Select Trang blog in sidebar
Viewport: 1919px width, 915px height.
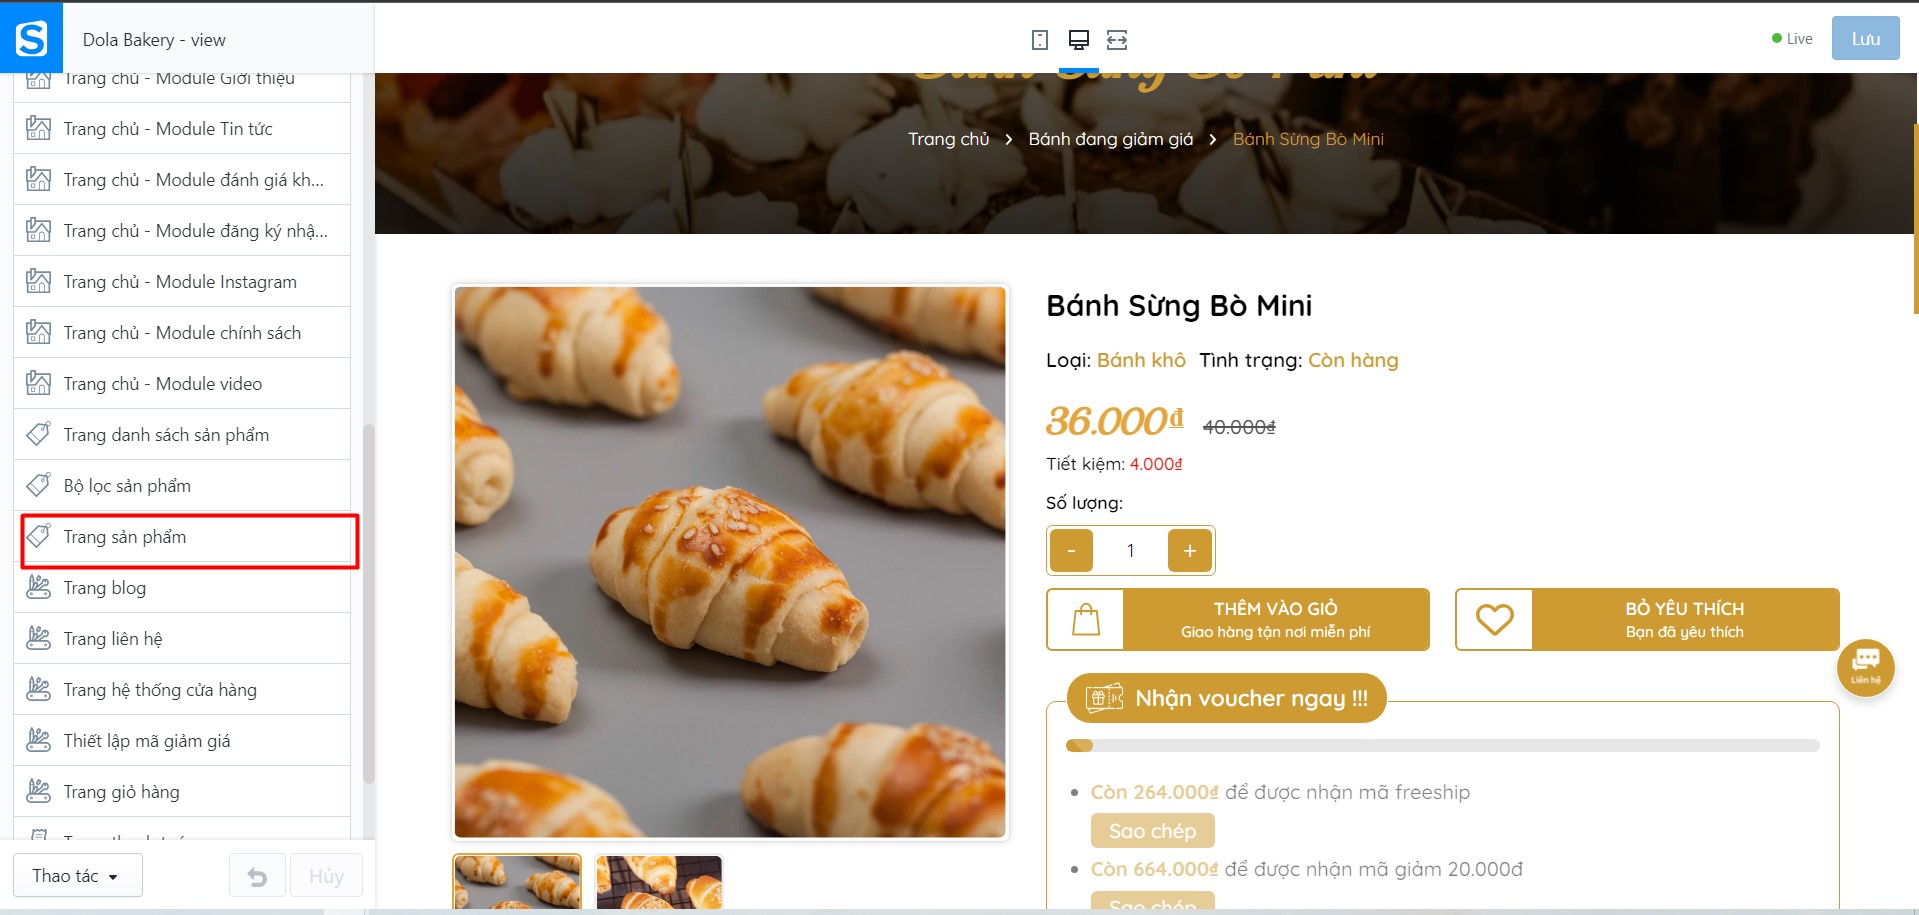(x=182, y=588)
